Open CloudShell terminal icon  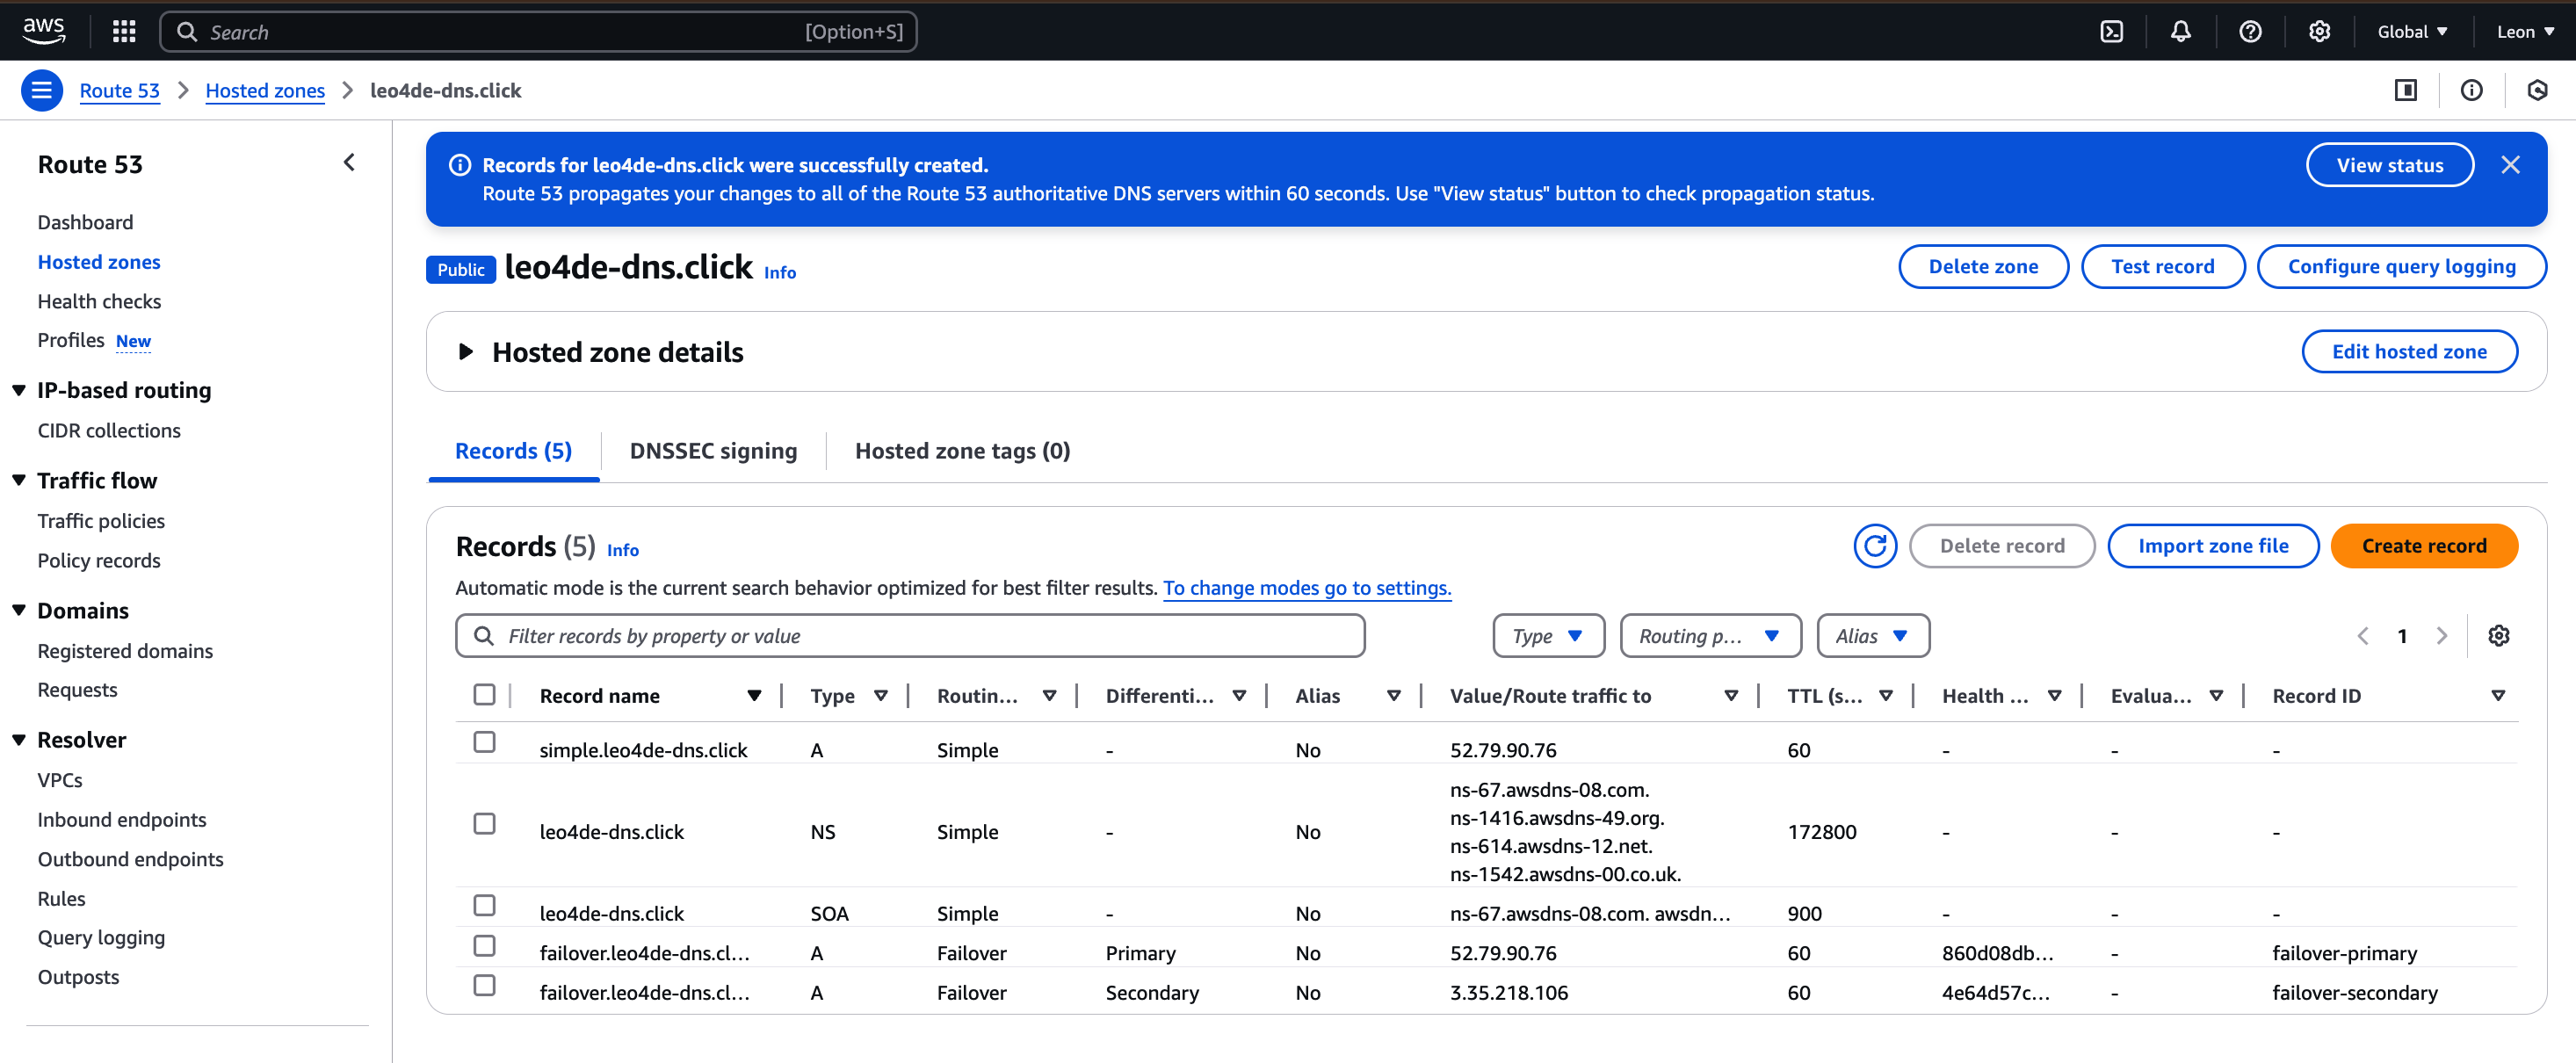[x=2111, y=32]
